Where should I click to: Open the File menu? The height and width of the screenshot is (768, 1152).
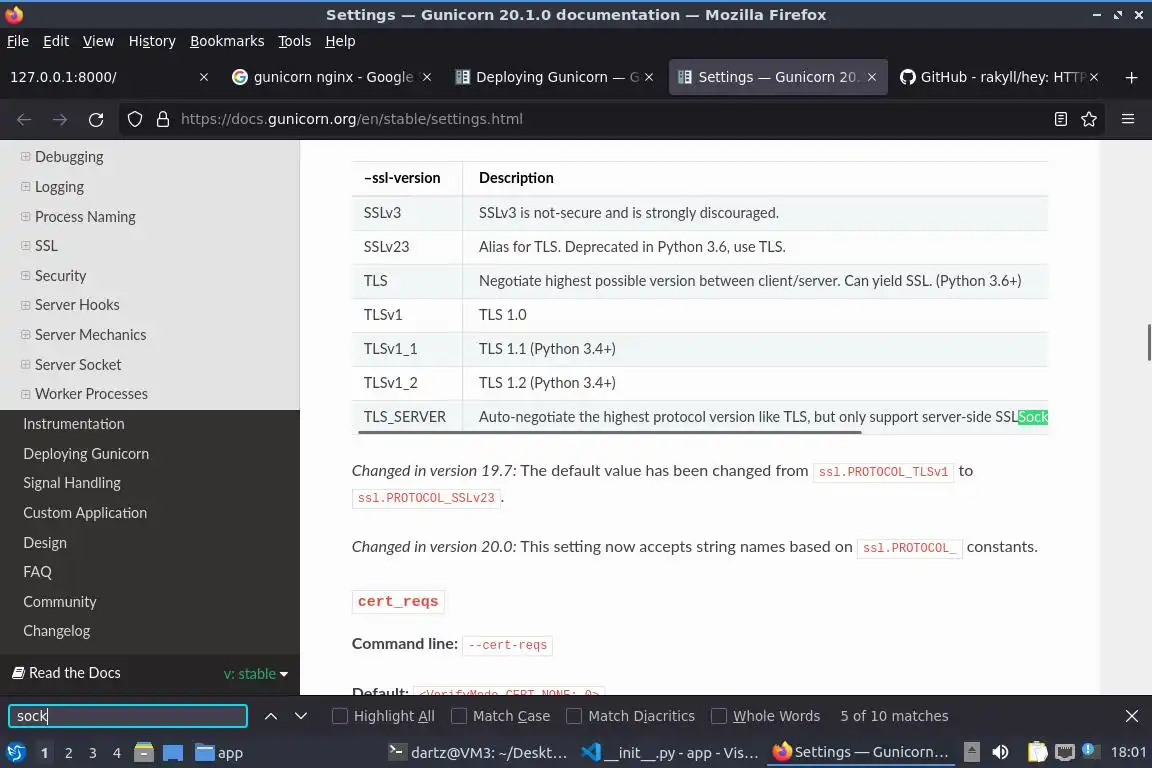point(18,41)
